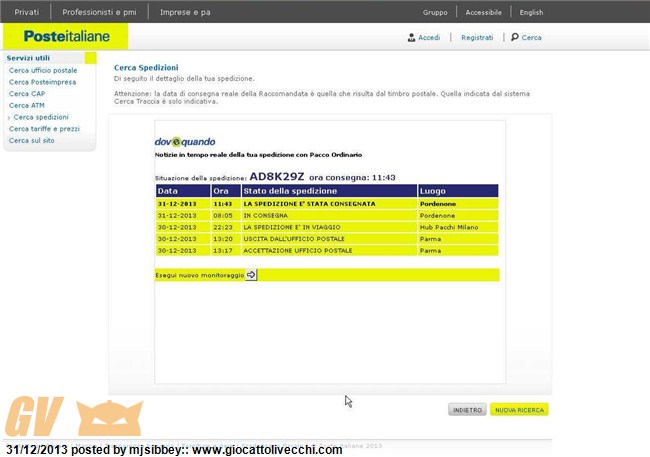Click the Posteitaliane logo
The height and width of the screenshot is (457, 650).
65,37
